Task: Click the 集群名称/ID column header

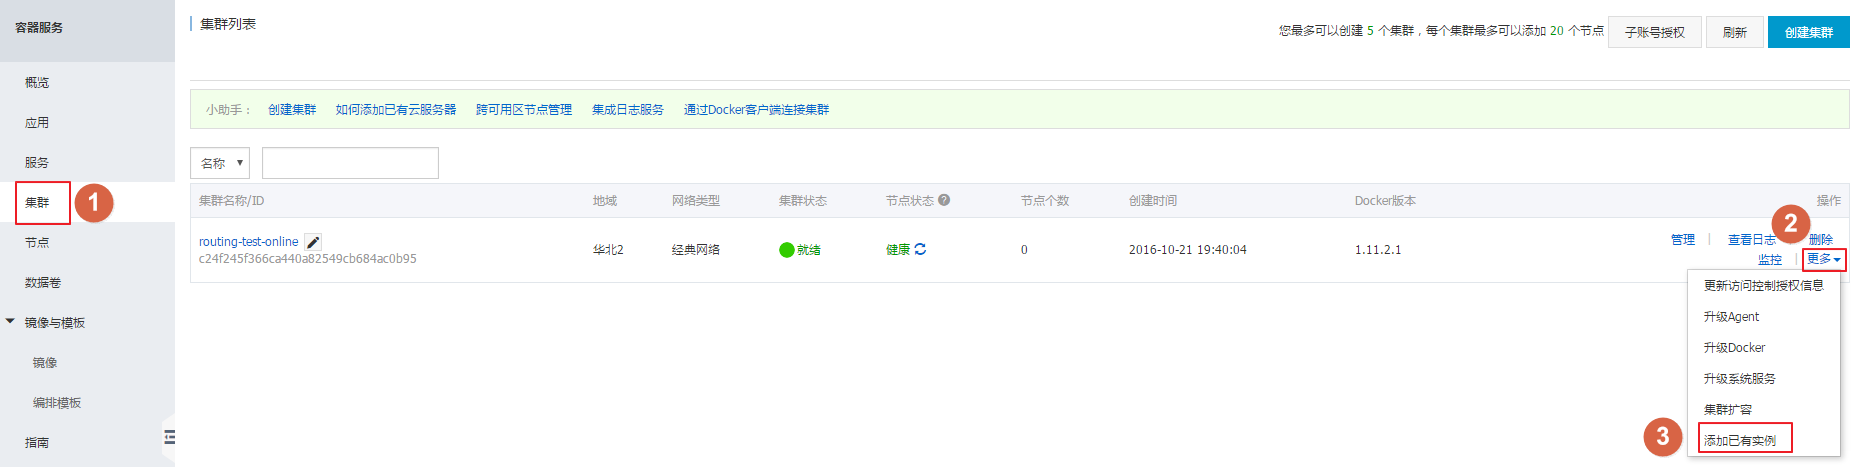Action: (232, 200)
